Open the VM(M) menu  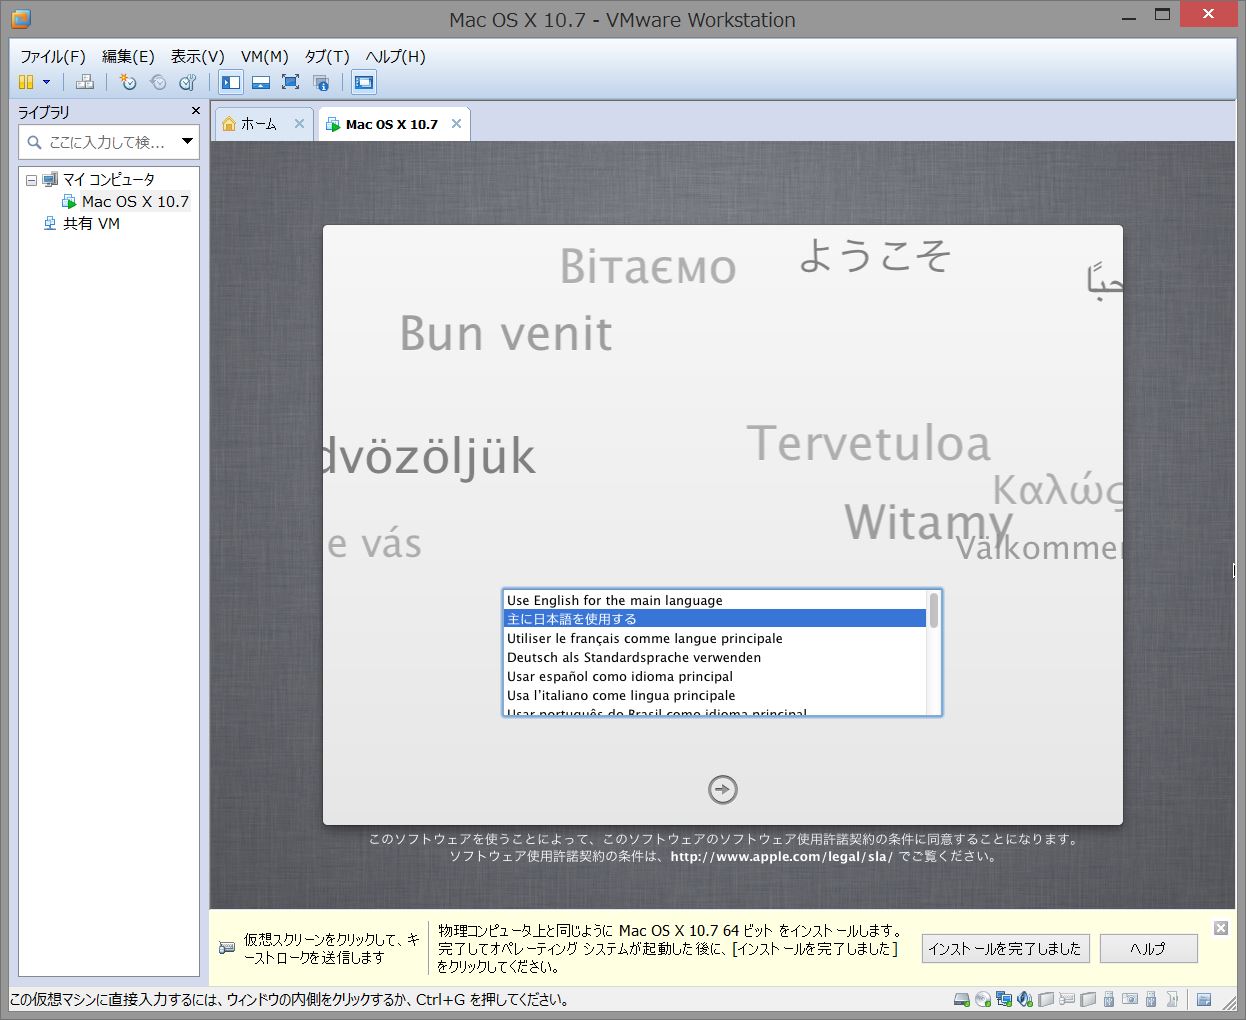tap(264, 56)
